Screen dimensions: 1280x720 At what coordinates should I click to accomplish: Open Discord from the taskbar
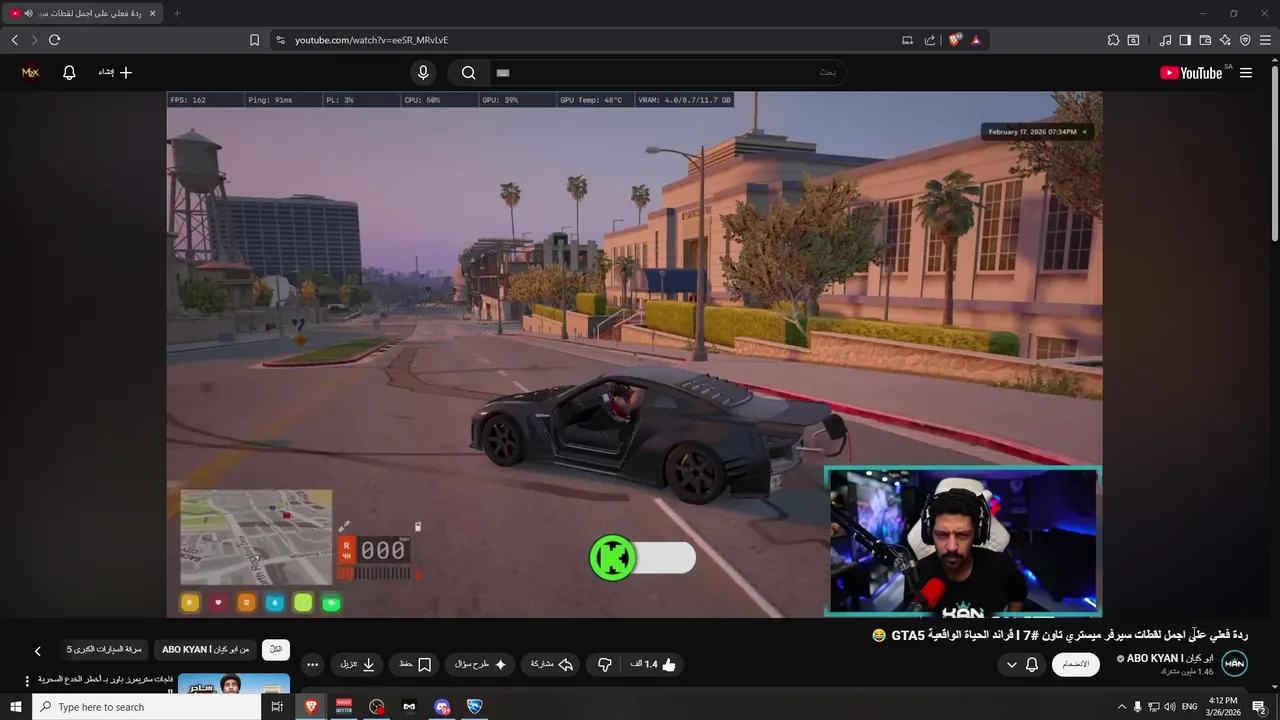[x=442, y=707]
